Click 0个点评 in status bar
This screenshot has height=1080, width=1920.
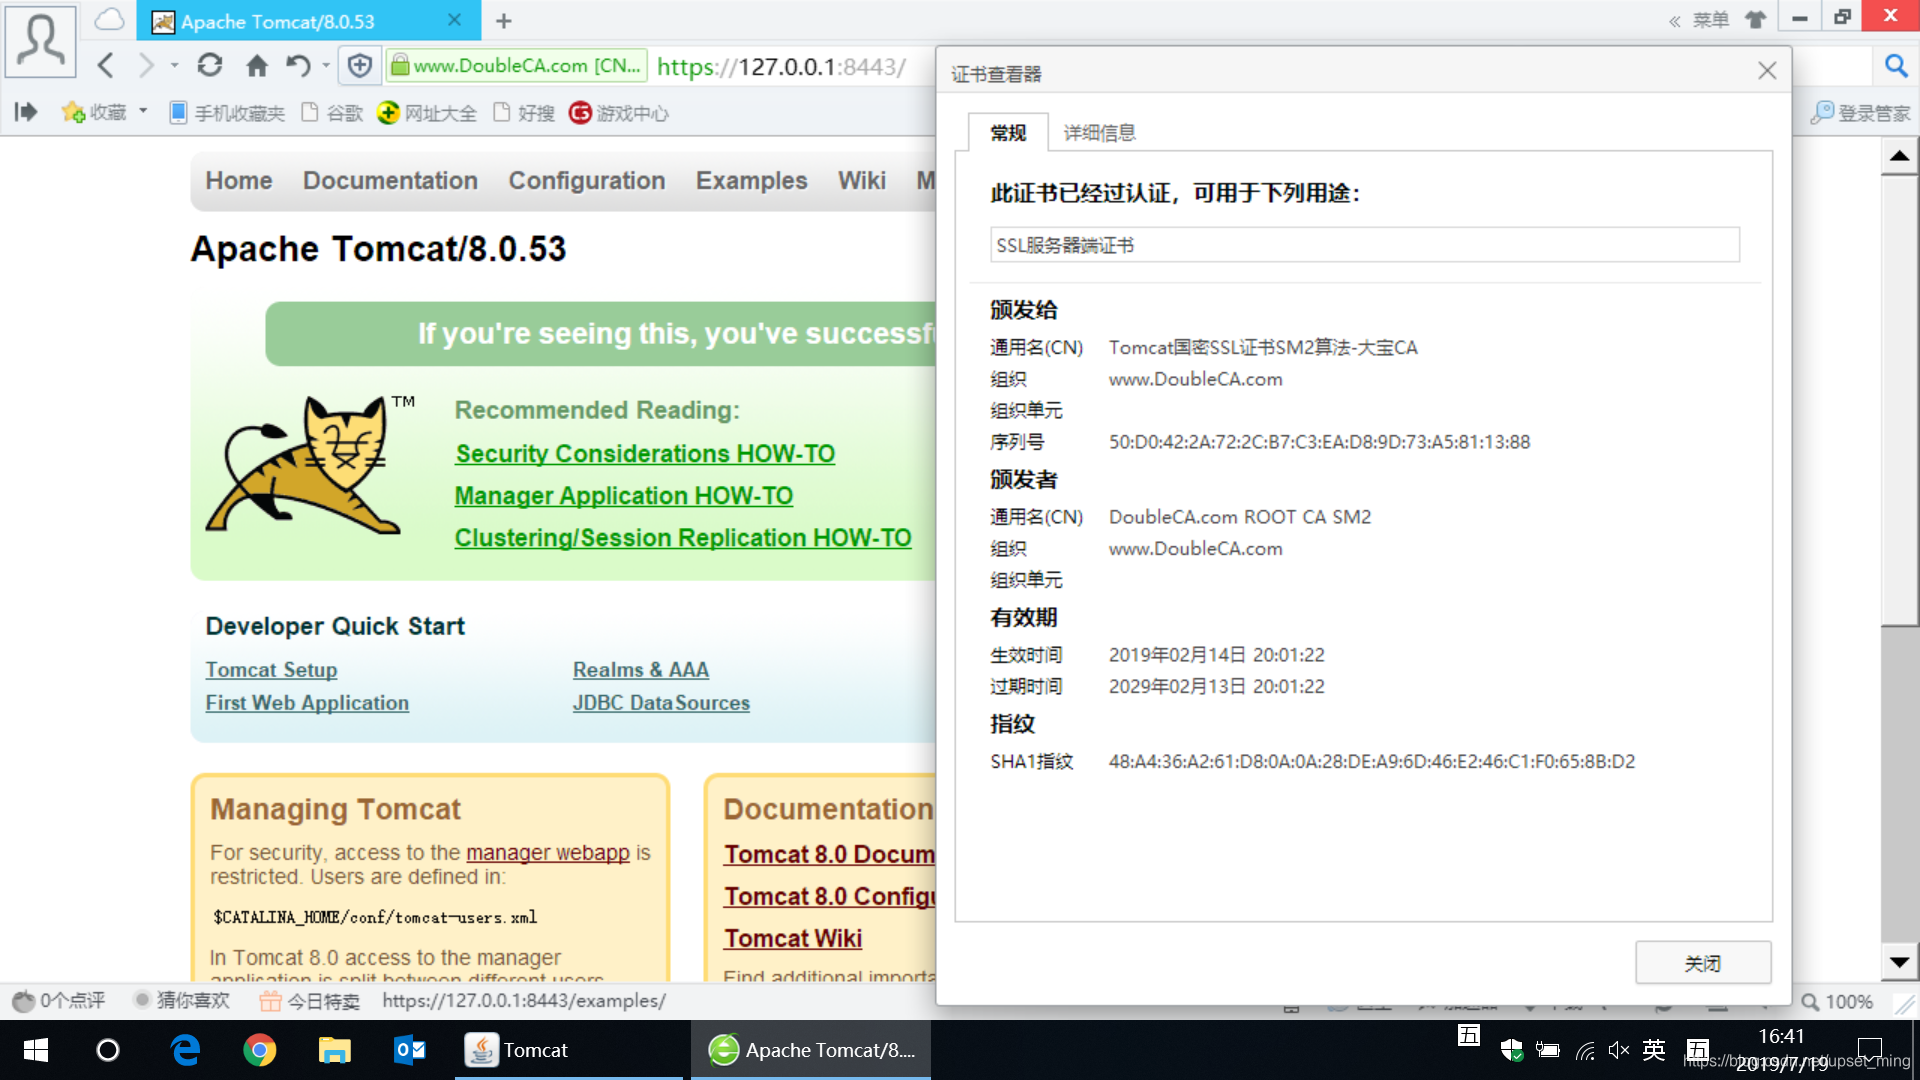click(58, 1001)
